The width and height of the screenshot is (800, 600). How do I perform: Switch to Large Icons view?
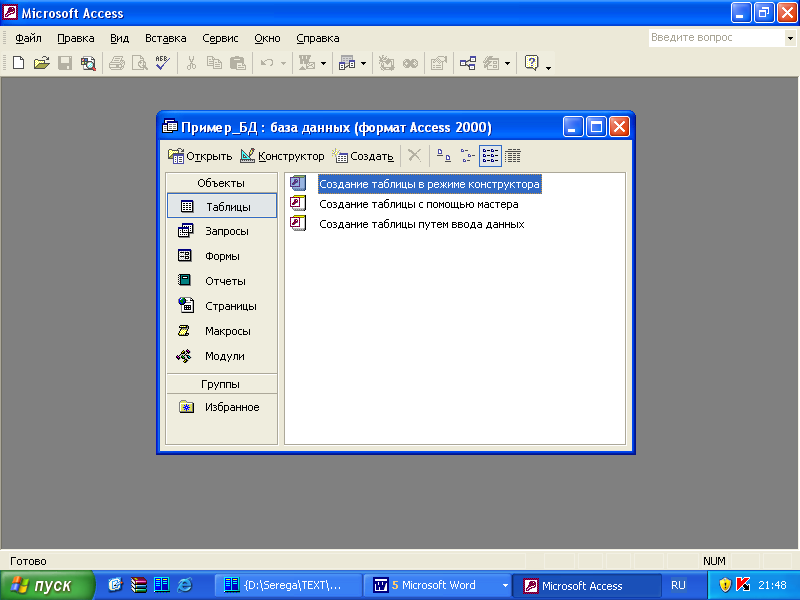pos(444,156)
